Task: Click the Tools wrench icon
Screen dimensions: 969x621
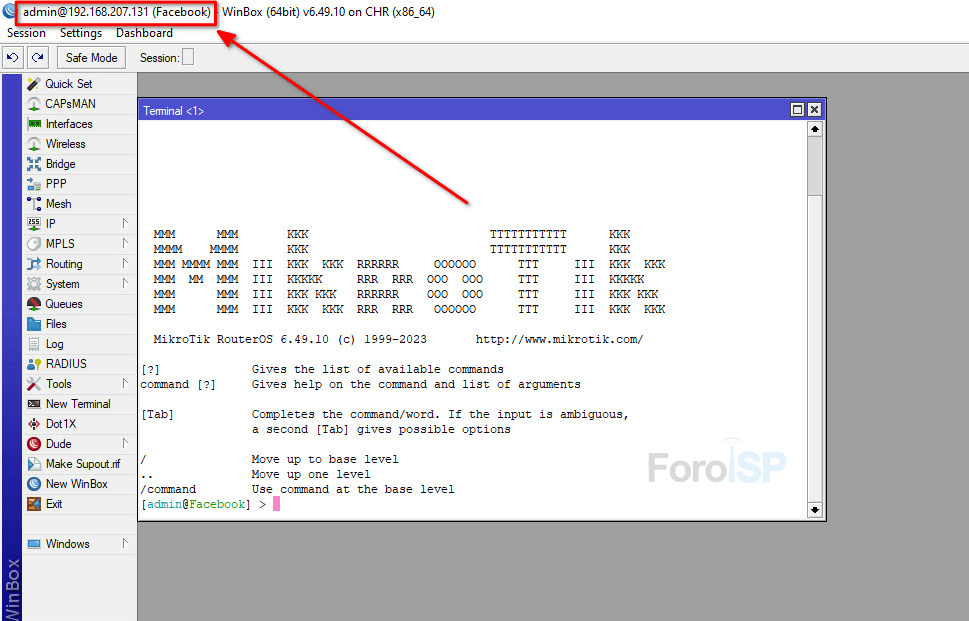Action: click(x=34, y=384)
